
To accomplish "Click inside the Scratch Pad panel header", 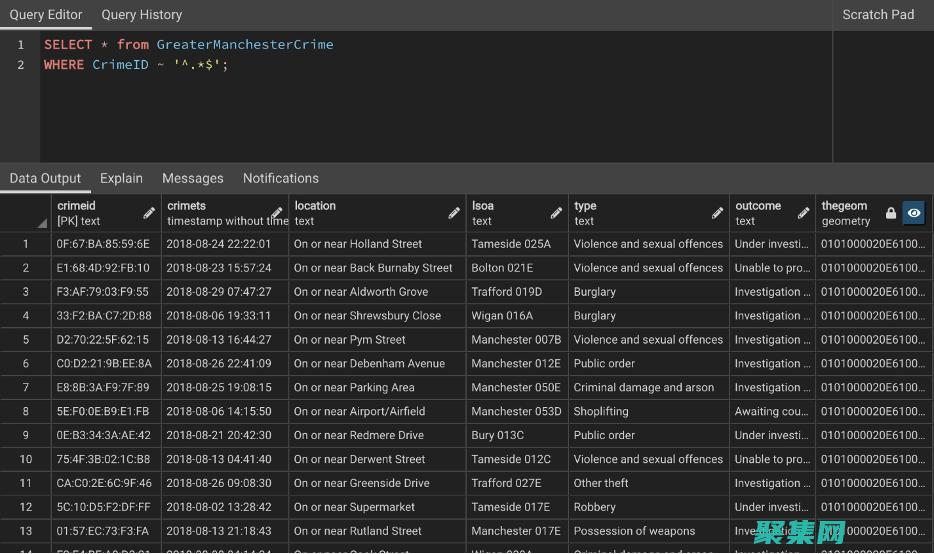I will point(878,15).
